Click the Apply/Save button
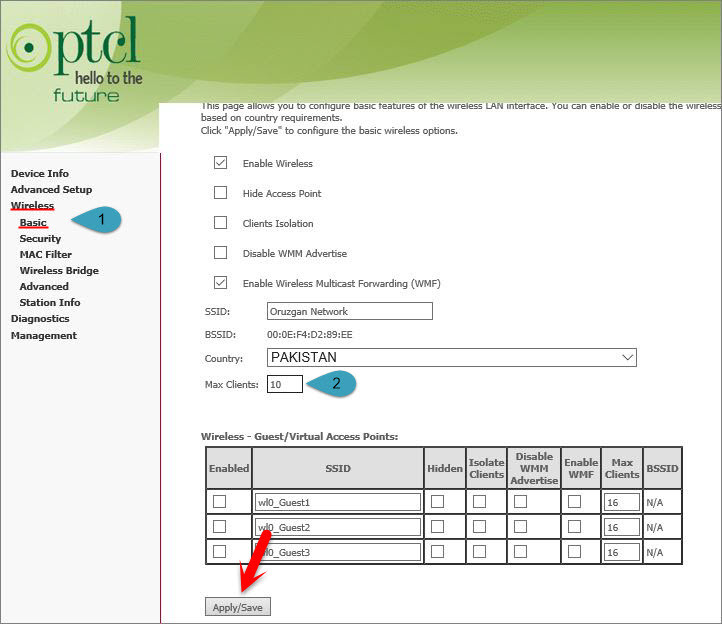This screenshot has height=624, width=722. pyautogui.click(x=238, y=607)
